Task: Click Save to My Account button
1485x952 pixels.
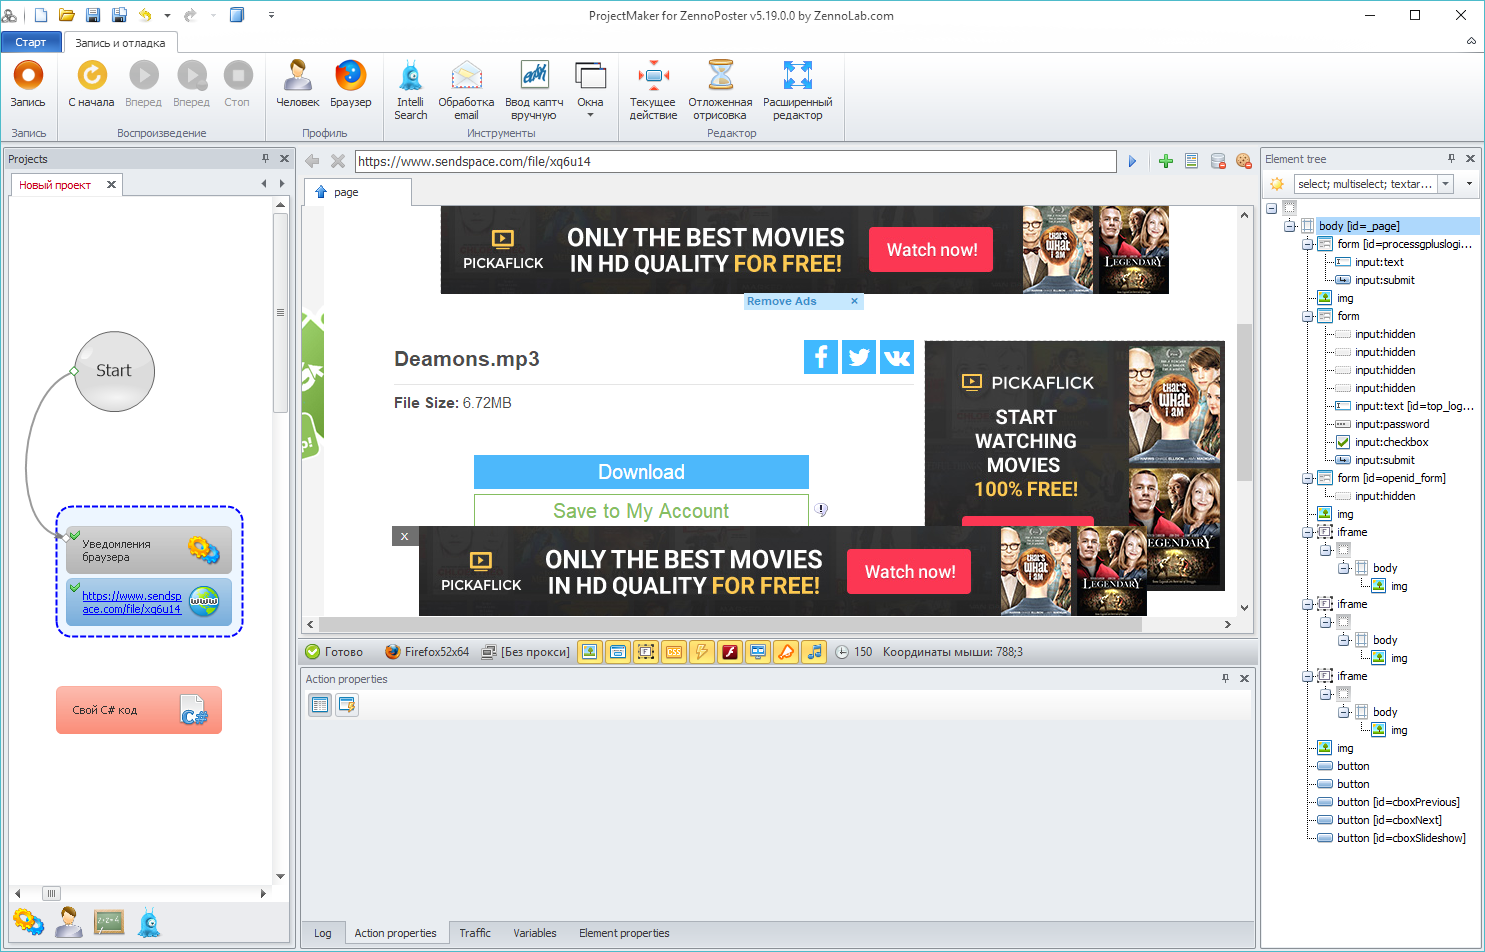Action: tap(641, 510)
